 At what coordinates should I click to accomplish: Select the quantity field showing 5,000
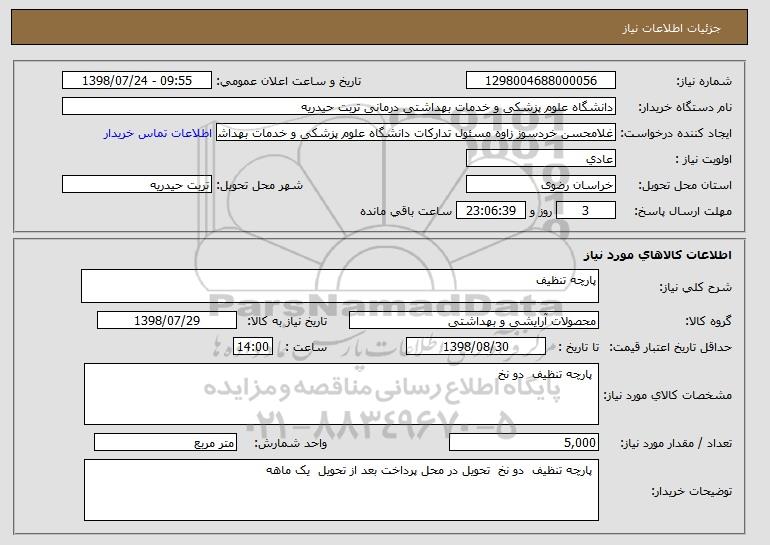(524, 442)
